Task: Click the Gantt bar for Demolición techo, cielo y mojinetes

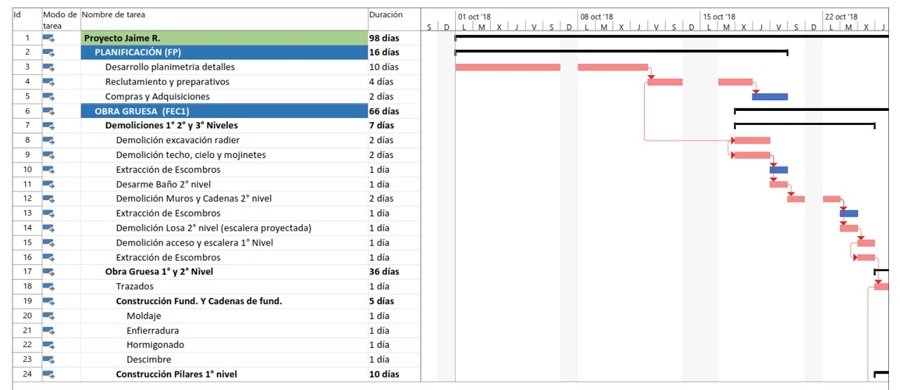Action: tap(752, 155)
